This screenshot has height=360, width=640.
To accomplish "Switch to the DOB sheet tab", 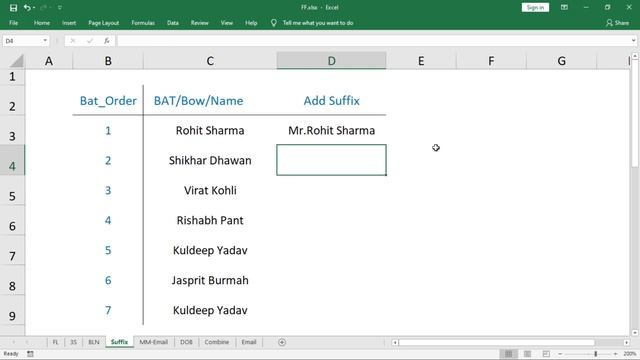I will click(x=187, y=342).
